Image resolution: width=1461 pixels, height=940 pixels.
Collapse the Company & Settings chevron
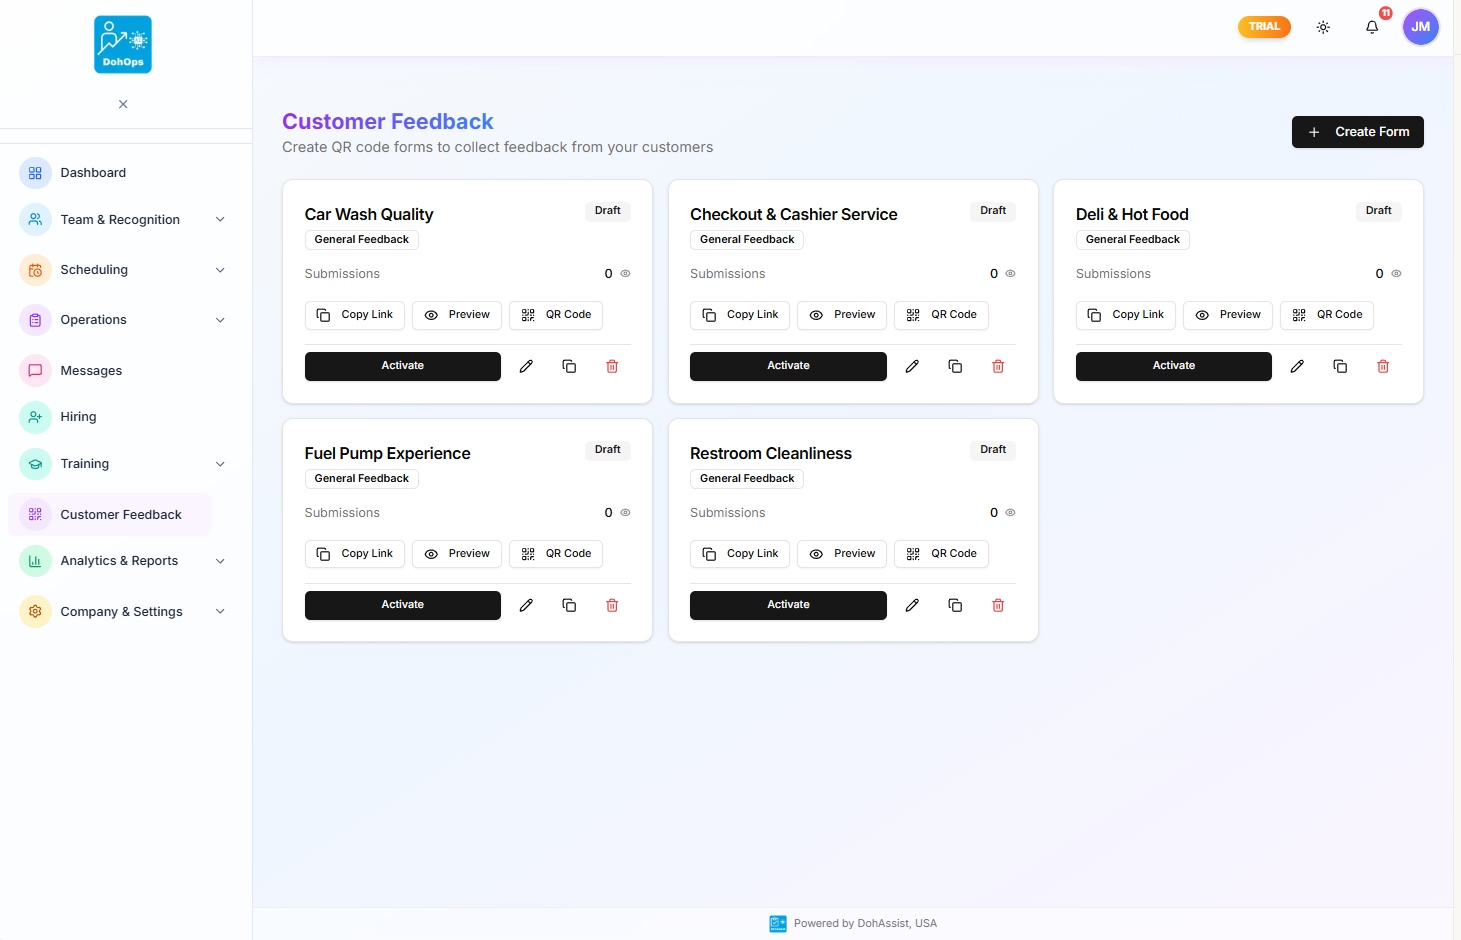(220, 611)
